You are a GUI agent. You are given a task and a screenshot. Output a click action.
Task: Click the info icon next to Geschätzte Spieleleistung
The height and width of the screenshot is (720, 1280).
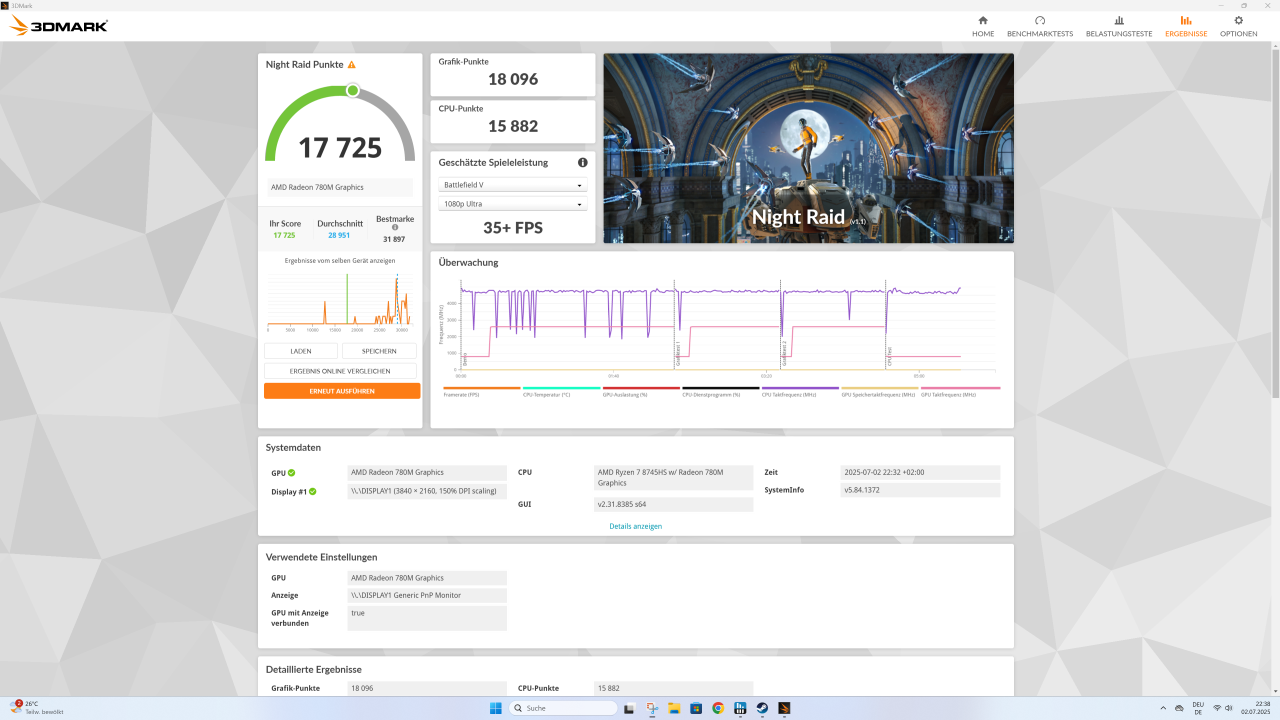[582, 162]
